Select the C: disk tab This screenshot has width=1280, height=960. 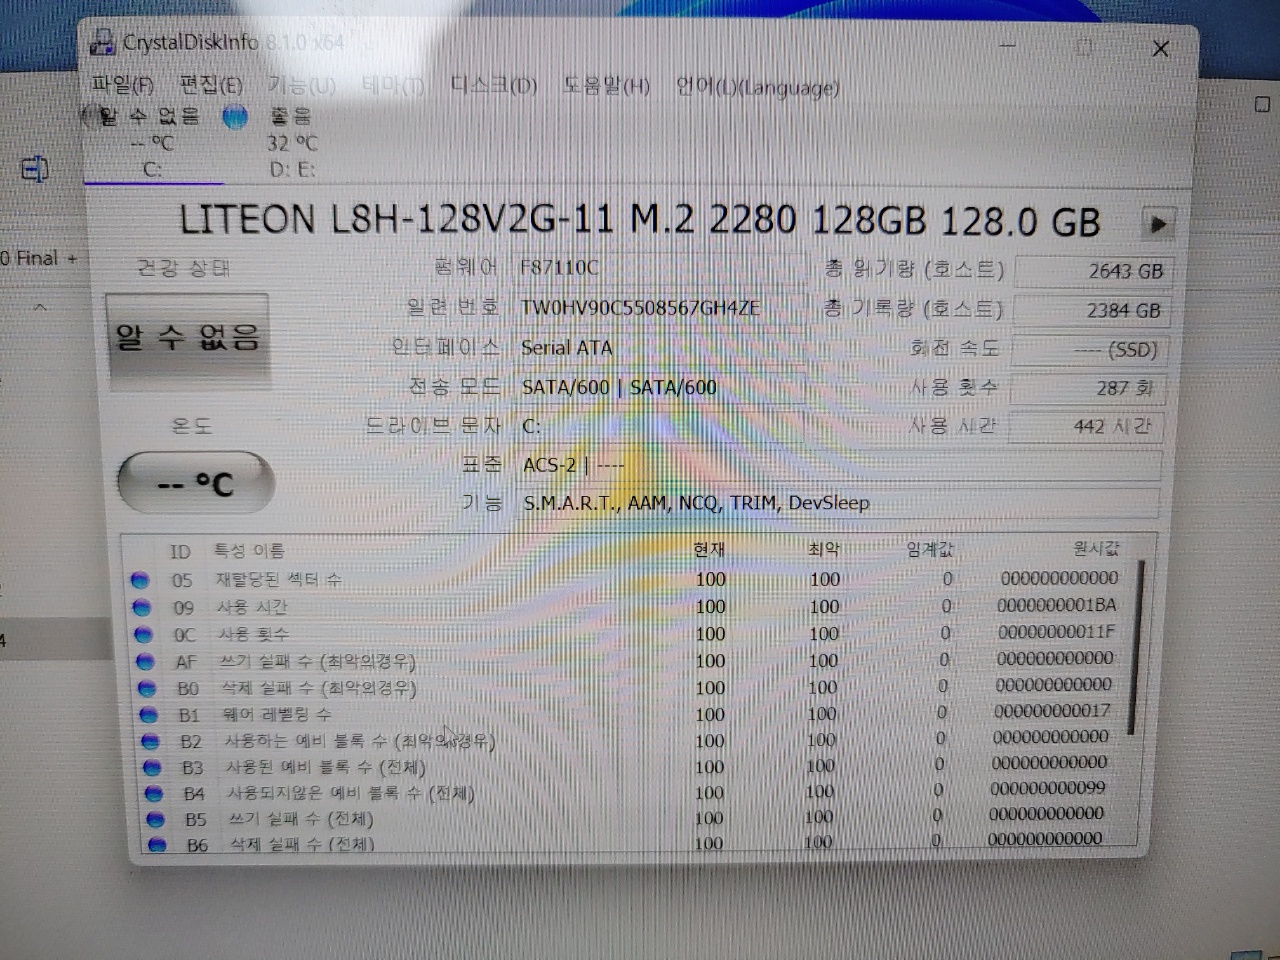pyautogui.click(x=152, y=143)
